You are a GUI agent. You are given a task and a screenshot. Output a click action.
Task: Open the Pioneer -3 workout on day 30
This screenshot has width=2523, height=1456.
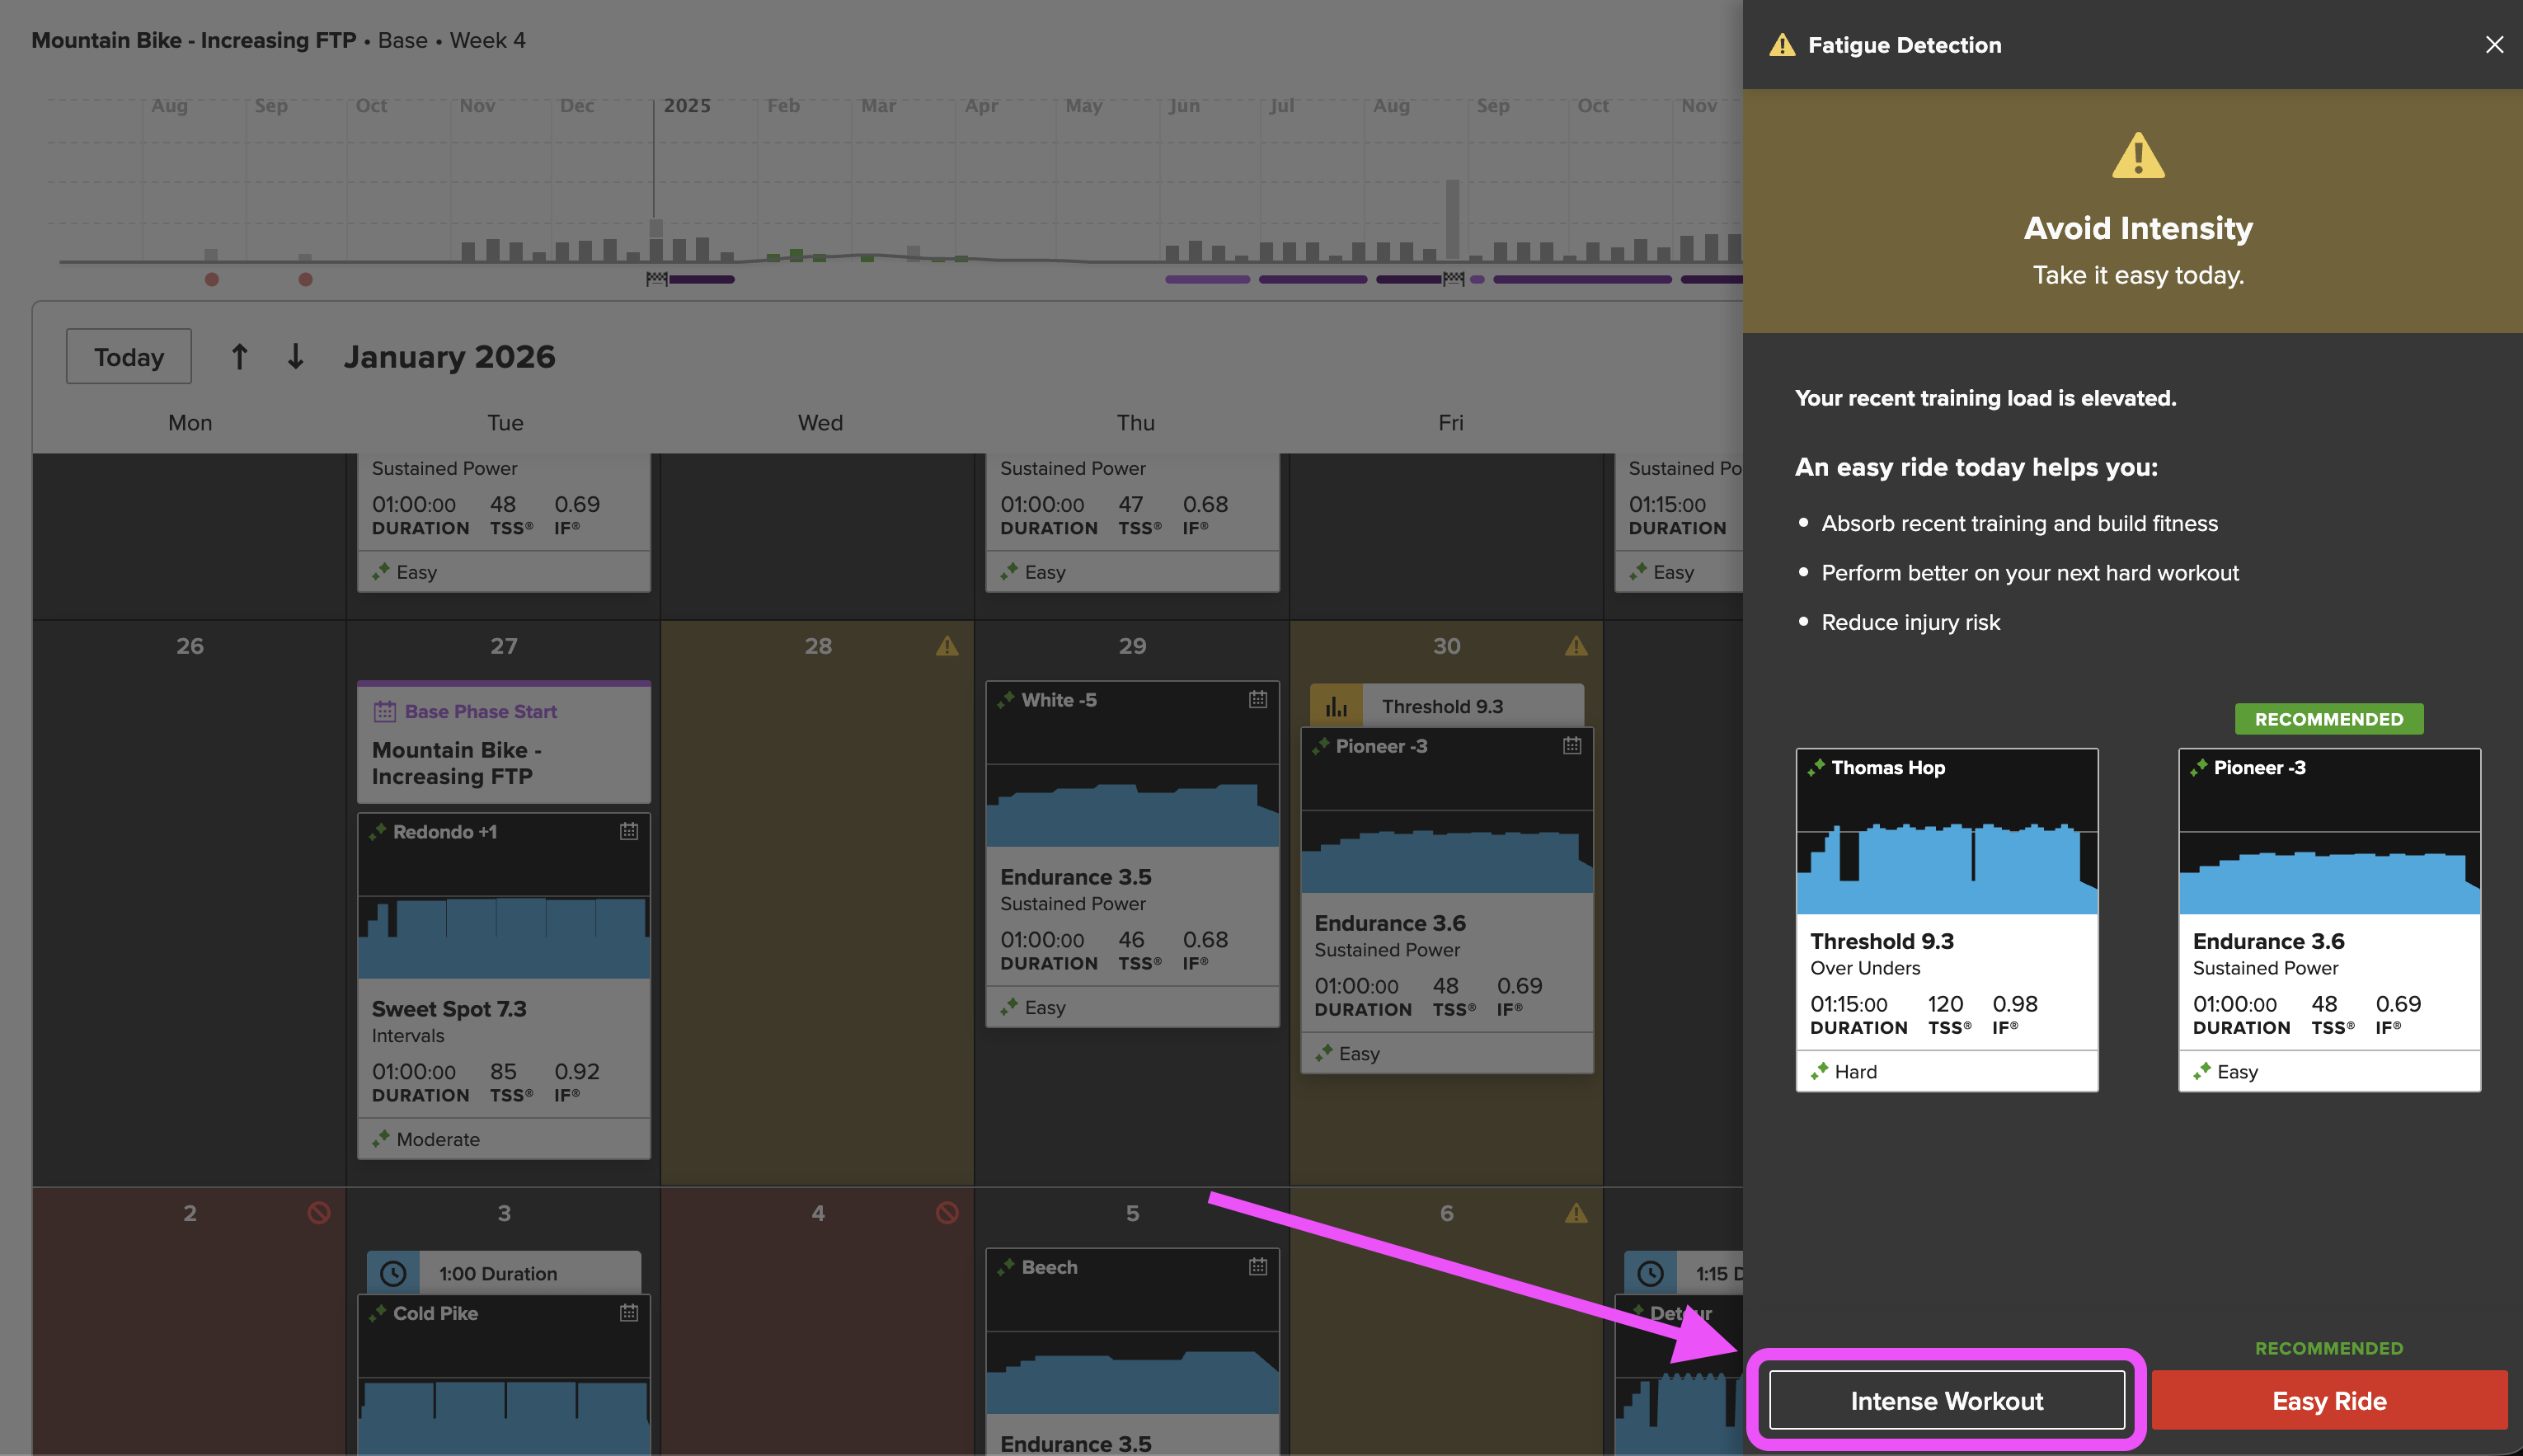tap(1446, 900)
